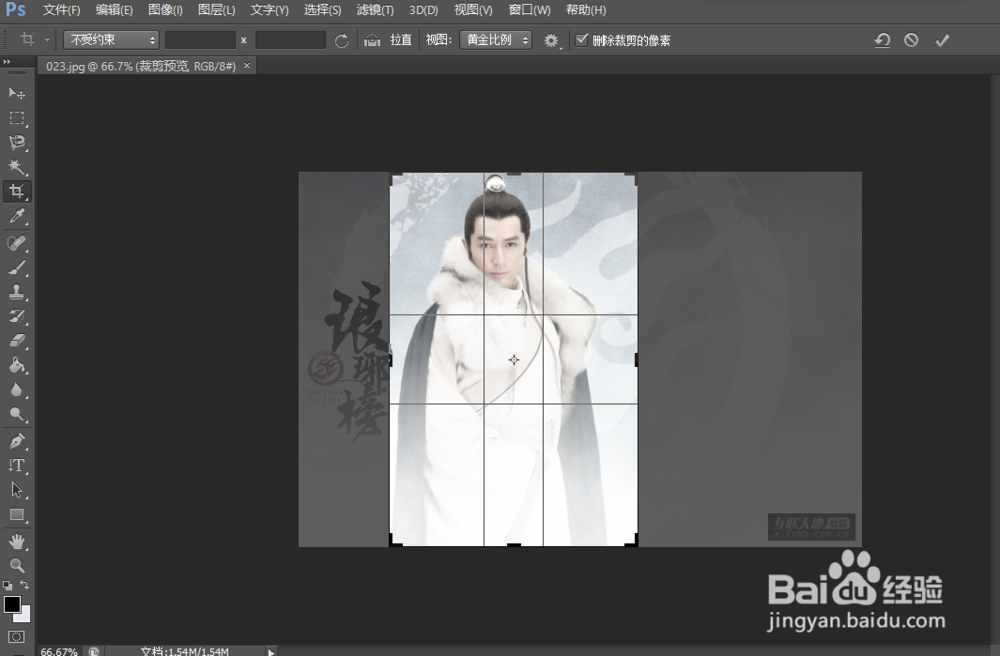Open the 图像(I) menu
Viewport: 1000px width, 656px height.
pyautogui.click(x=165, y=10)
